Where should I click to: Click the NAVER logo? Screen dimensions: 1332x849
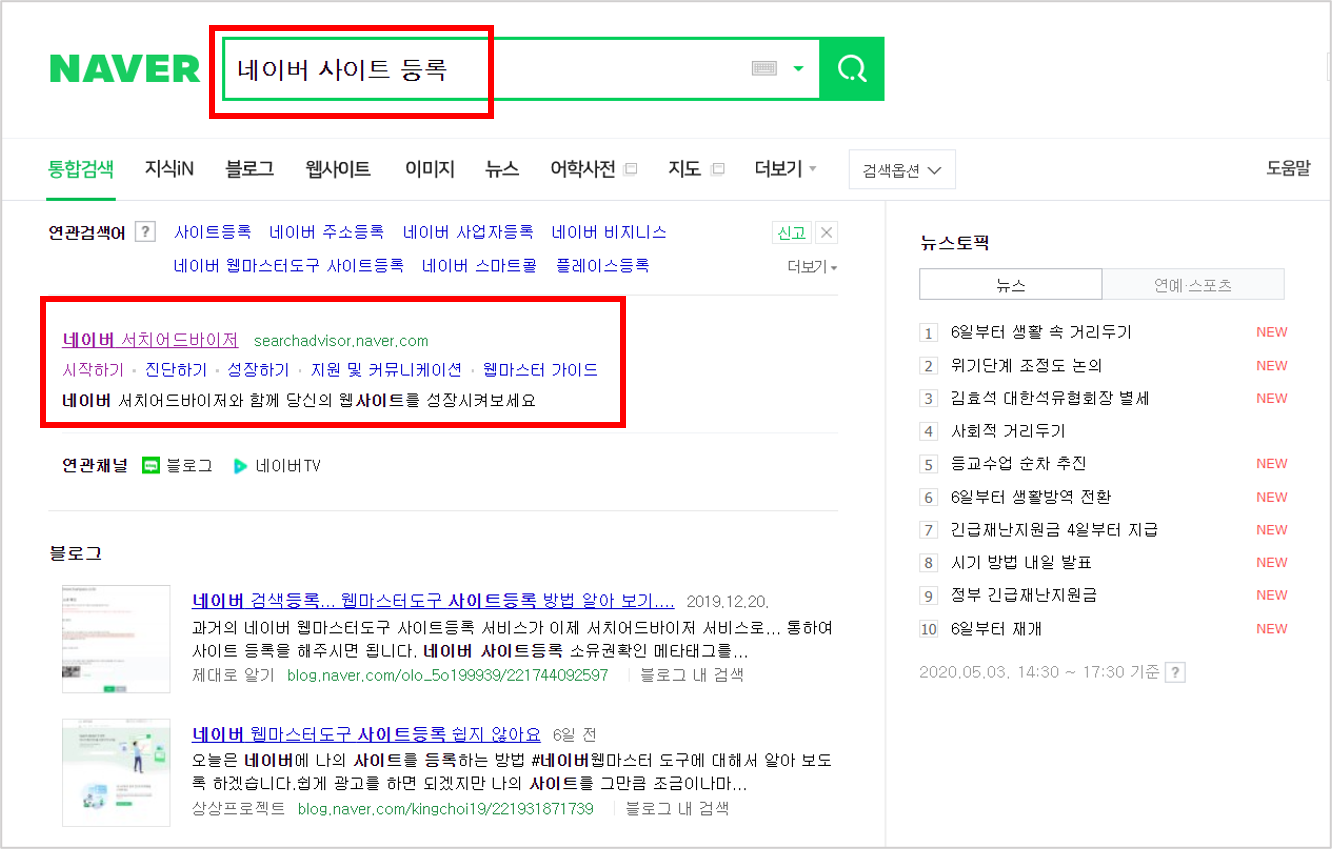pos(125,69)
